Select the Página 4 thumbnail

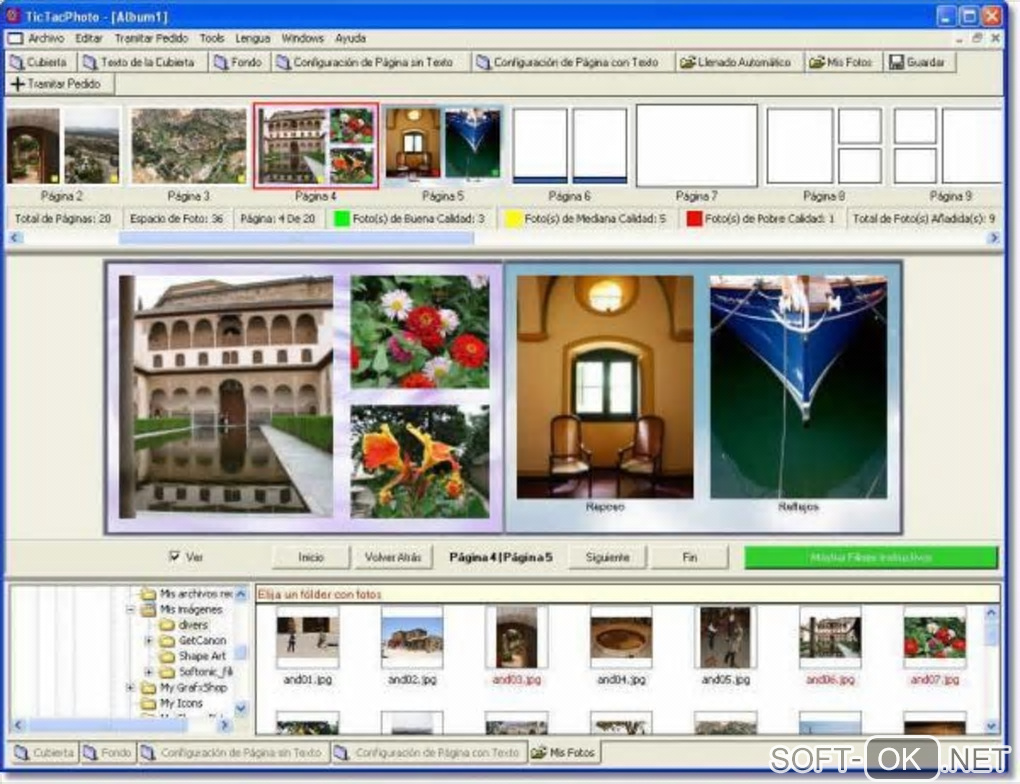click(316, 146)
